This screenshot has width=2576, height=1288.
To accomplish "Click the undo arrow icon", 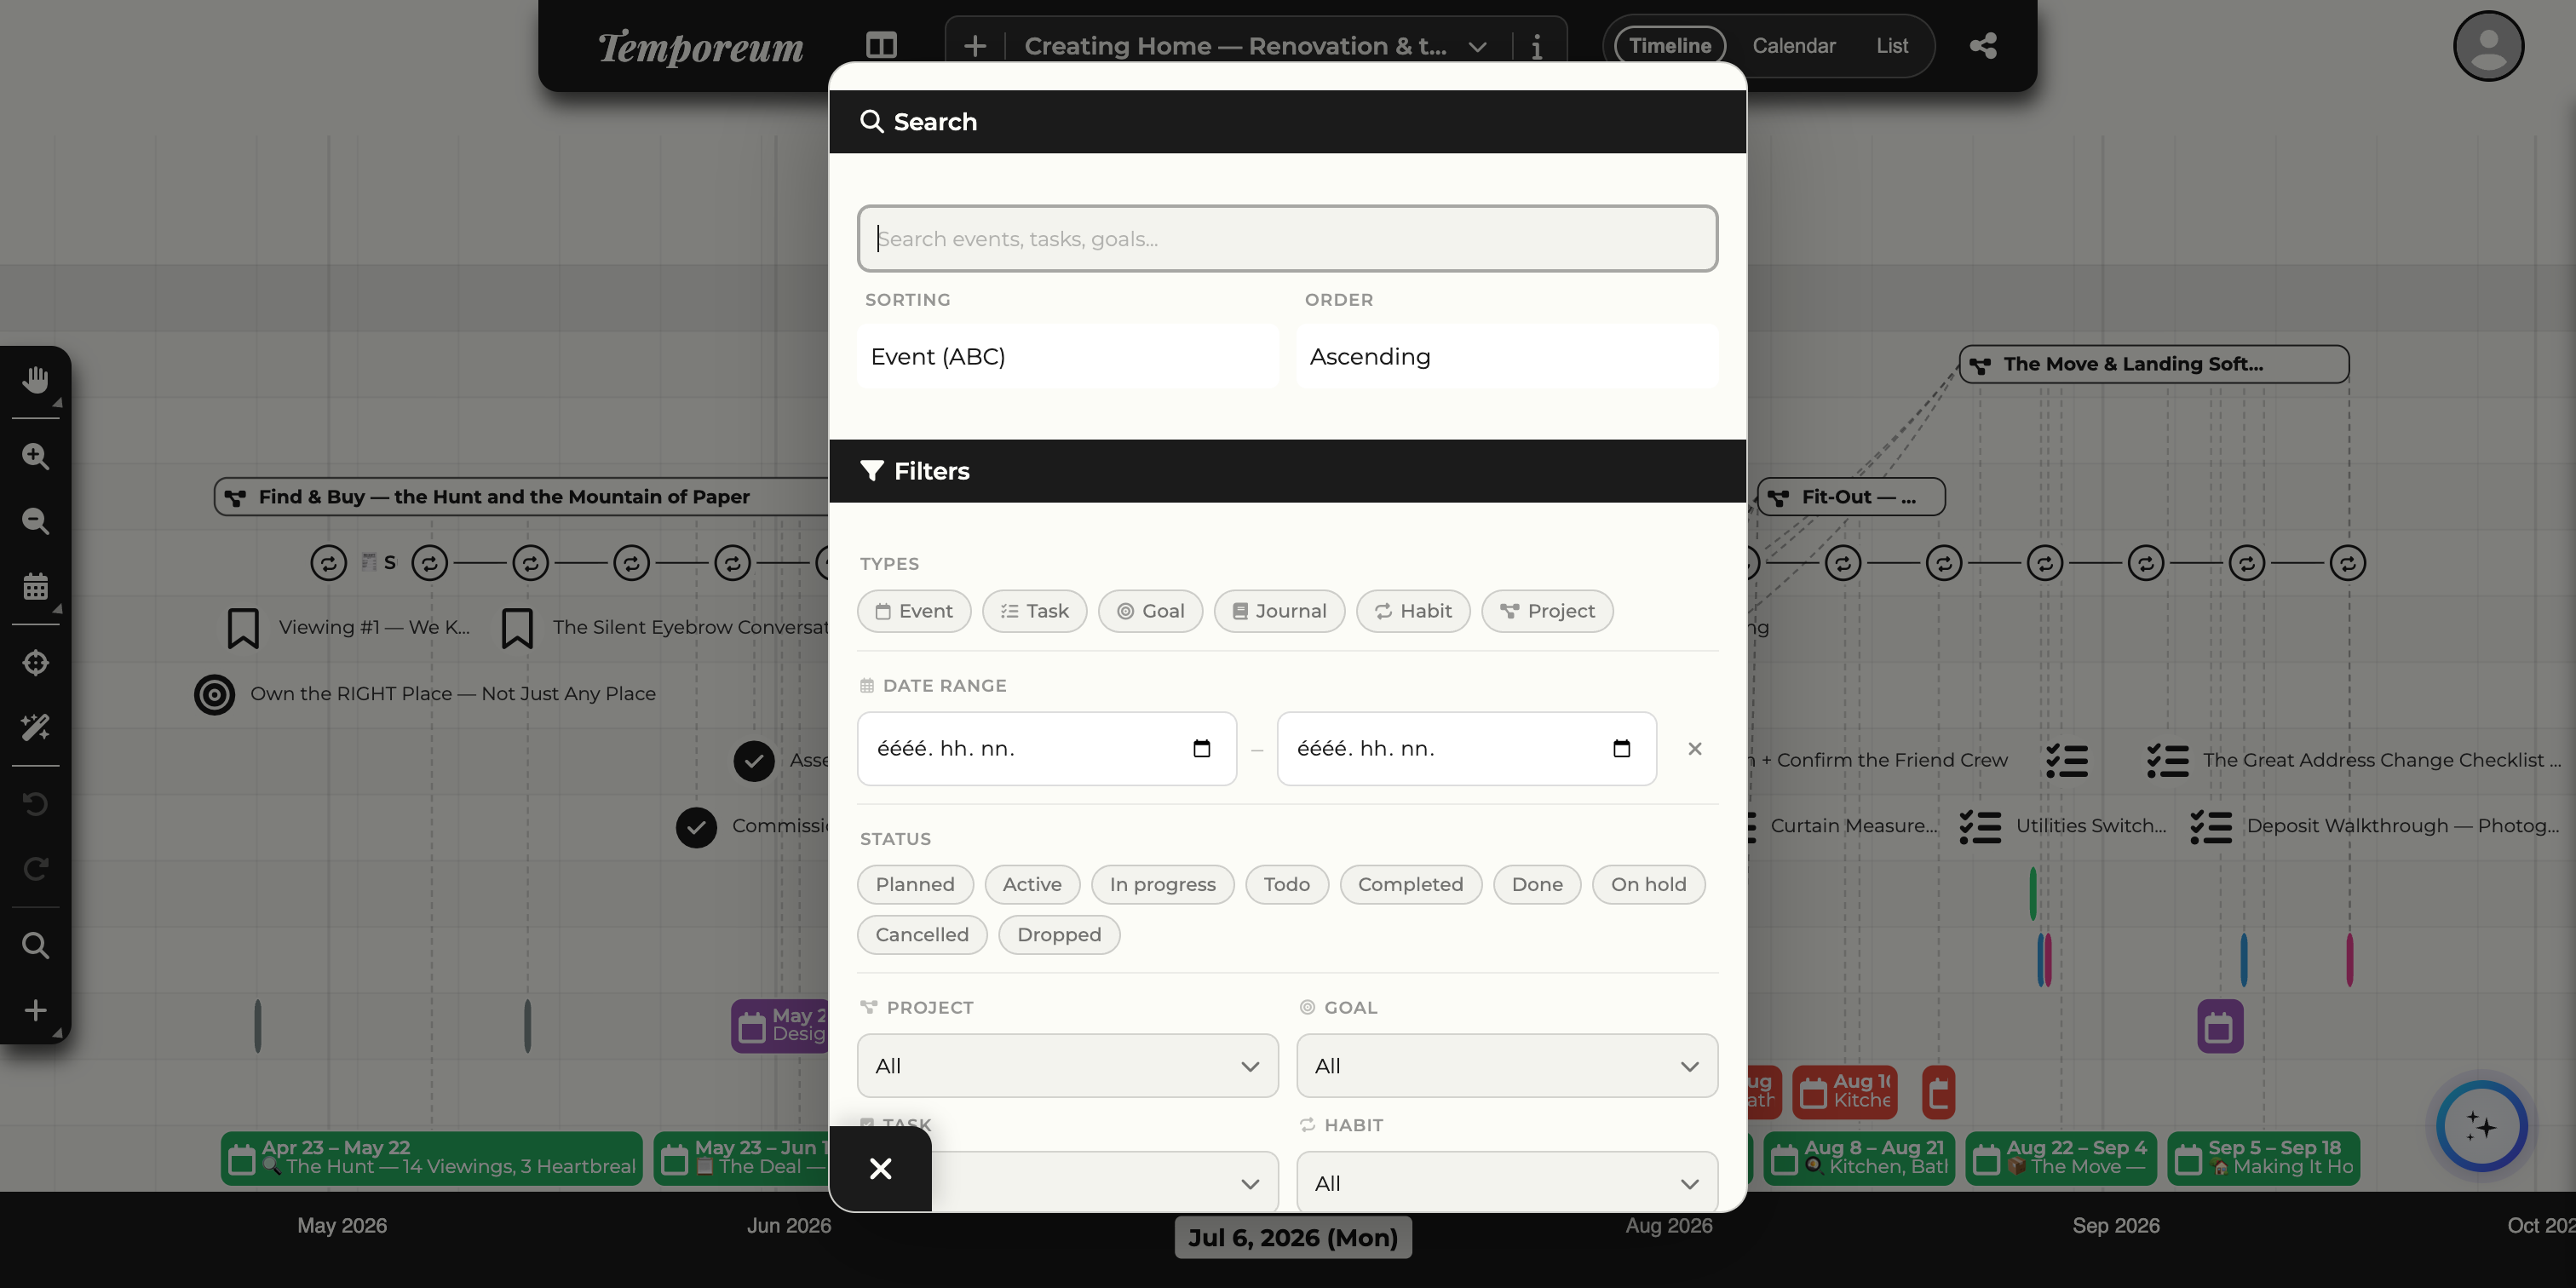I will pyautogui.click(x=36, y=804).
